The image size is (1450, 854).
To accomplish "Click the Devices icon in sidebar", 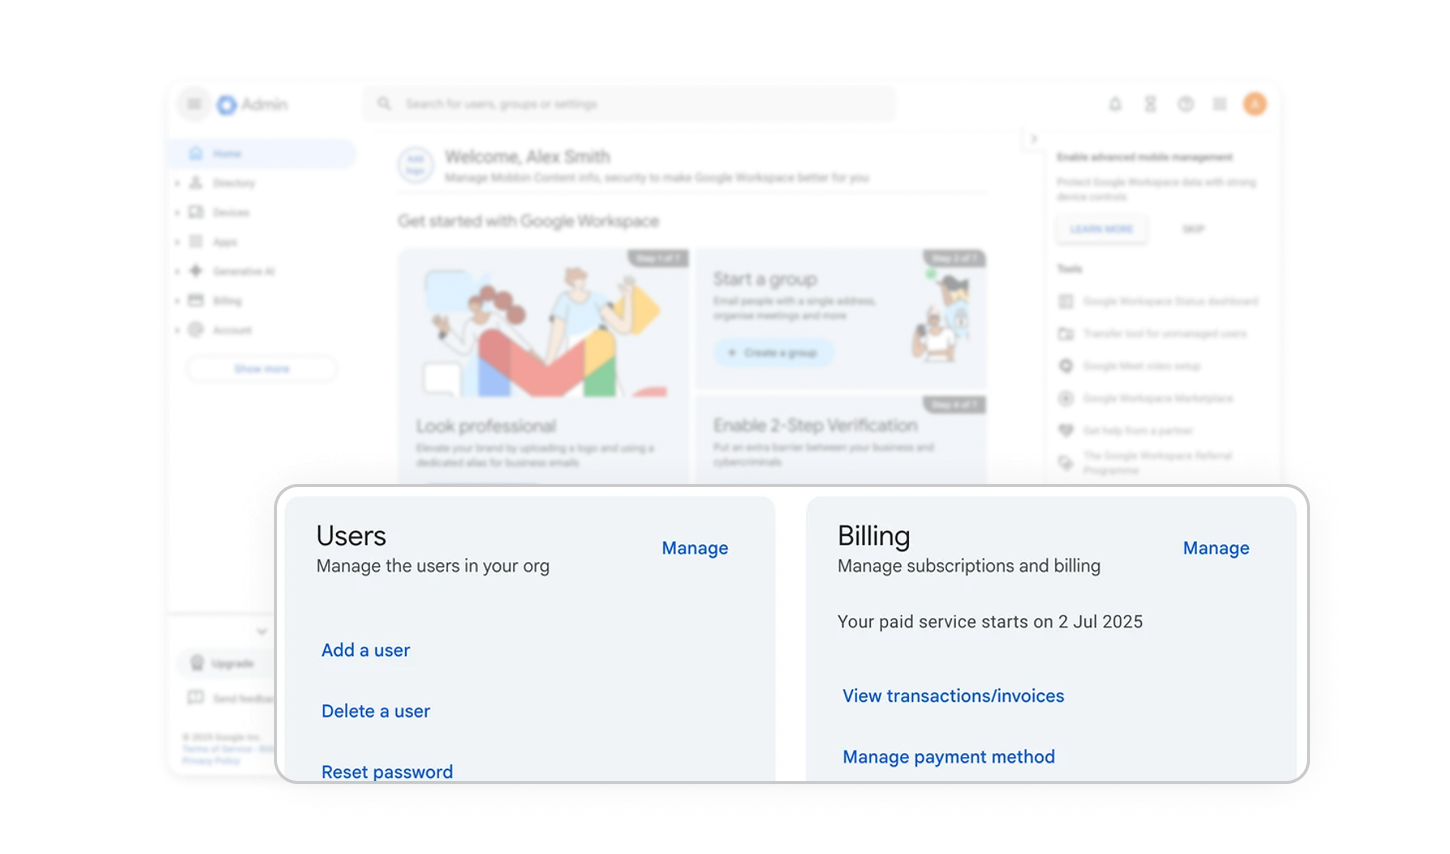I will pyautogui.click(x=196, y=212).
